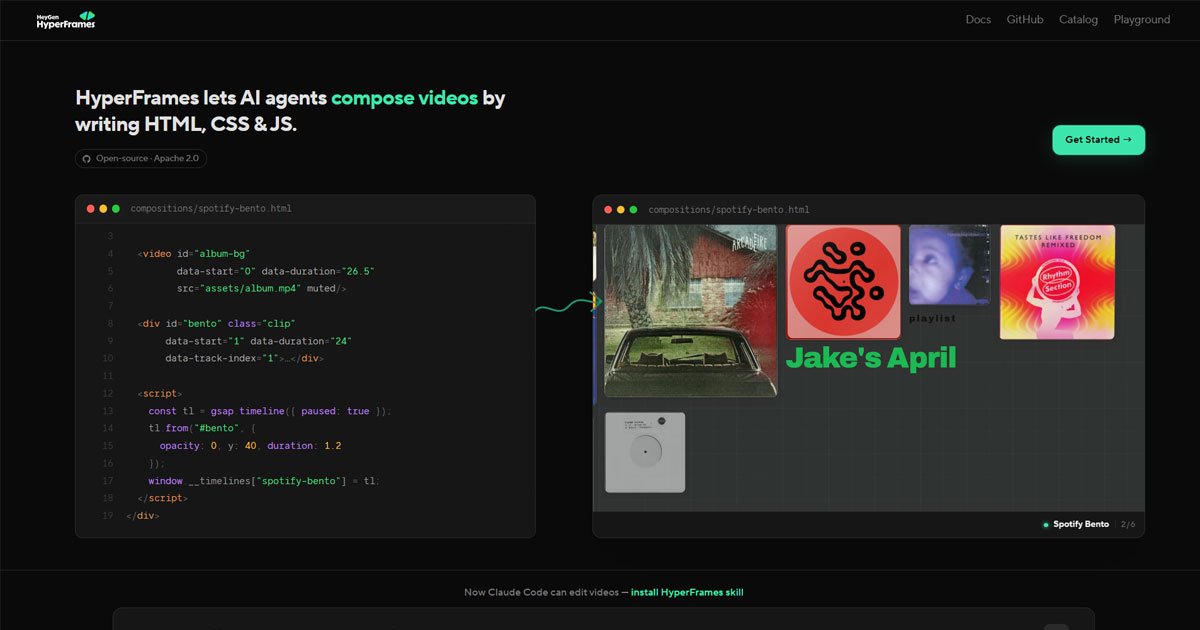Click the Open-source Apache 2.0 badge
Image resolution: width=1200 pixels, height=630 pixels.
point(141,158)
